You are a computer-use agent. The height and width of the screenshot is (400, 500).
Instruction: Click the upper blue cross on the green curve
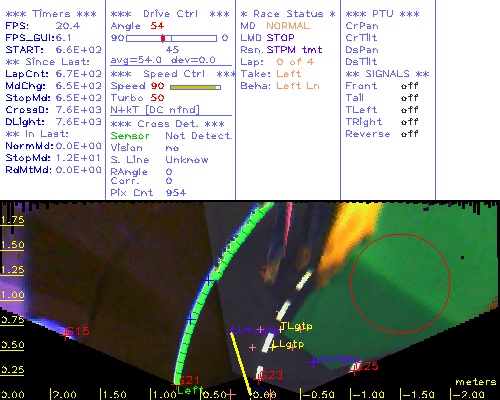click(x=208, y=280)
